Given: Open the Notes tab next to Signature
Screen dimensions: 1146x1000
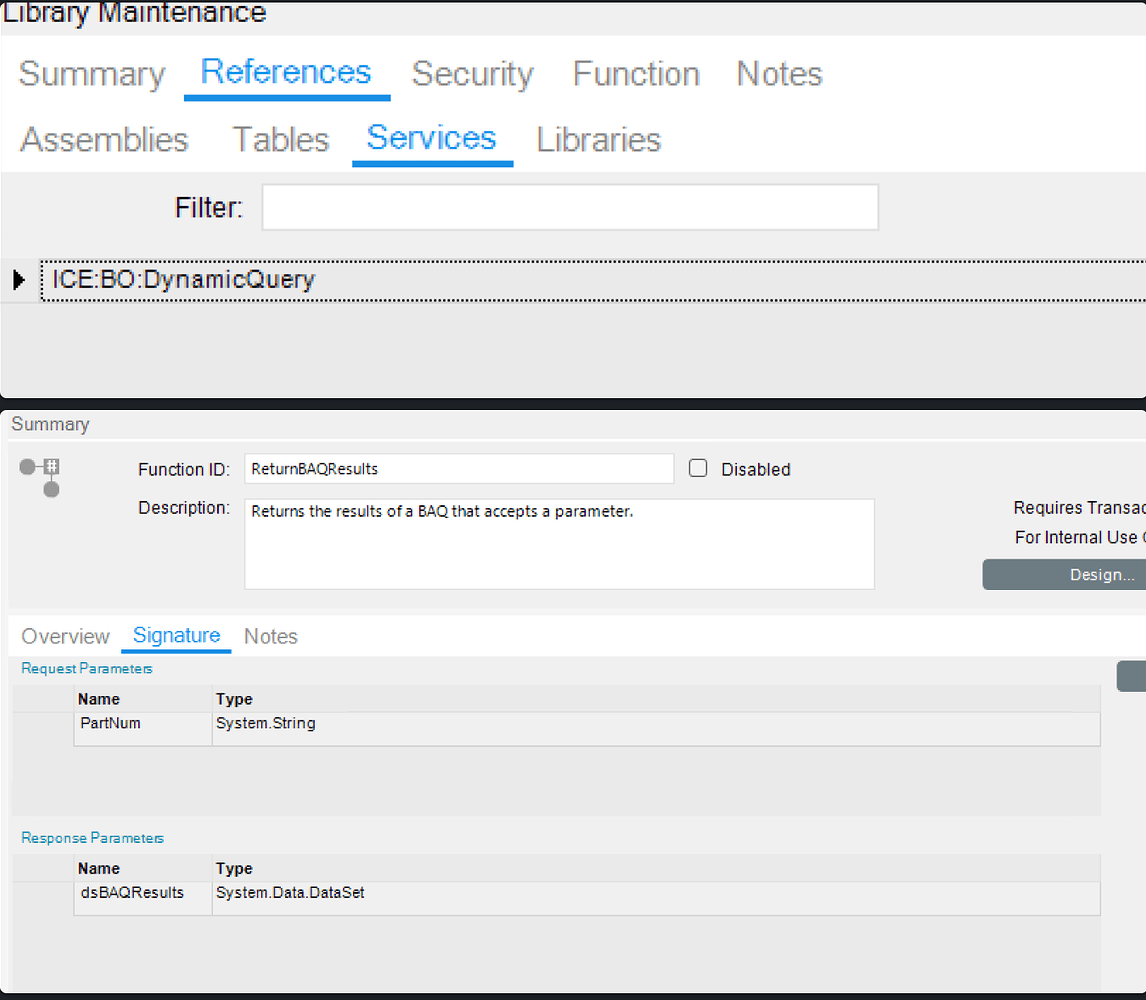Looking at the screenshot, I should tap(270, 636).
